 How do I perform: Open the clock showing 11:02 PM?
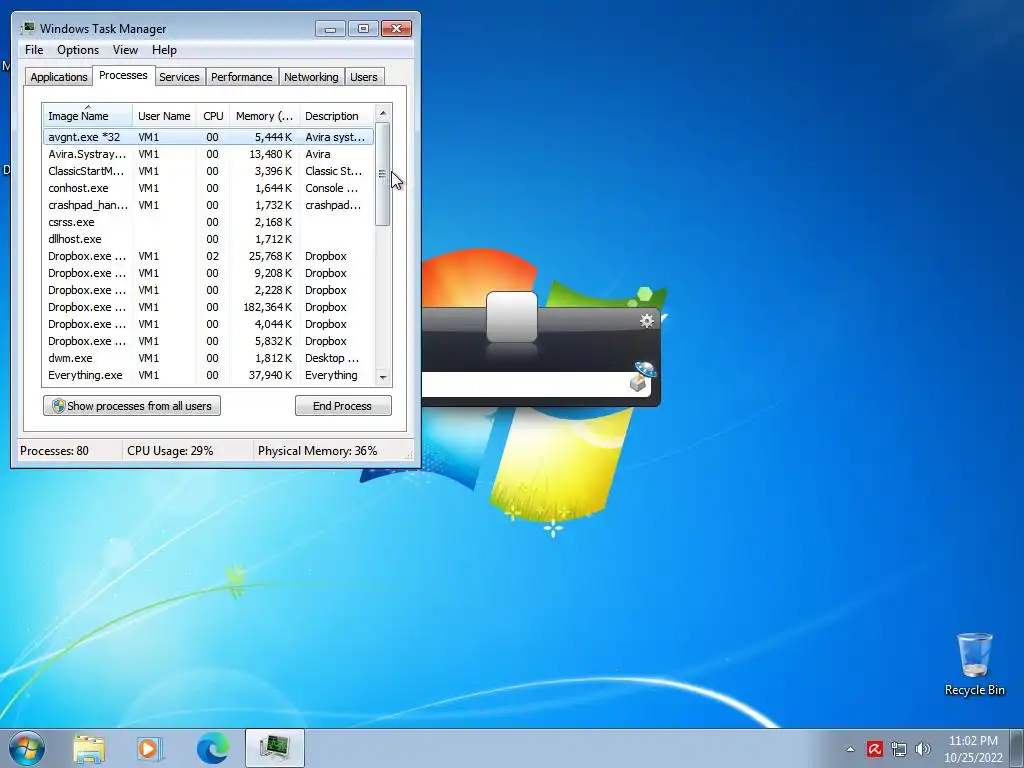point(973,741)
